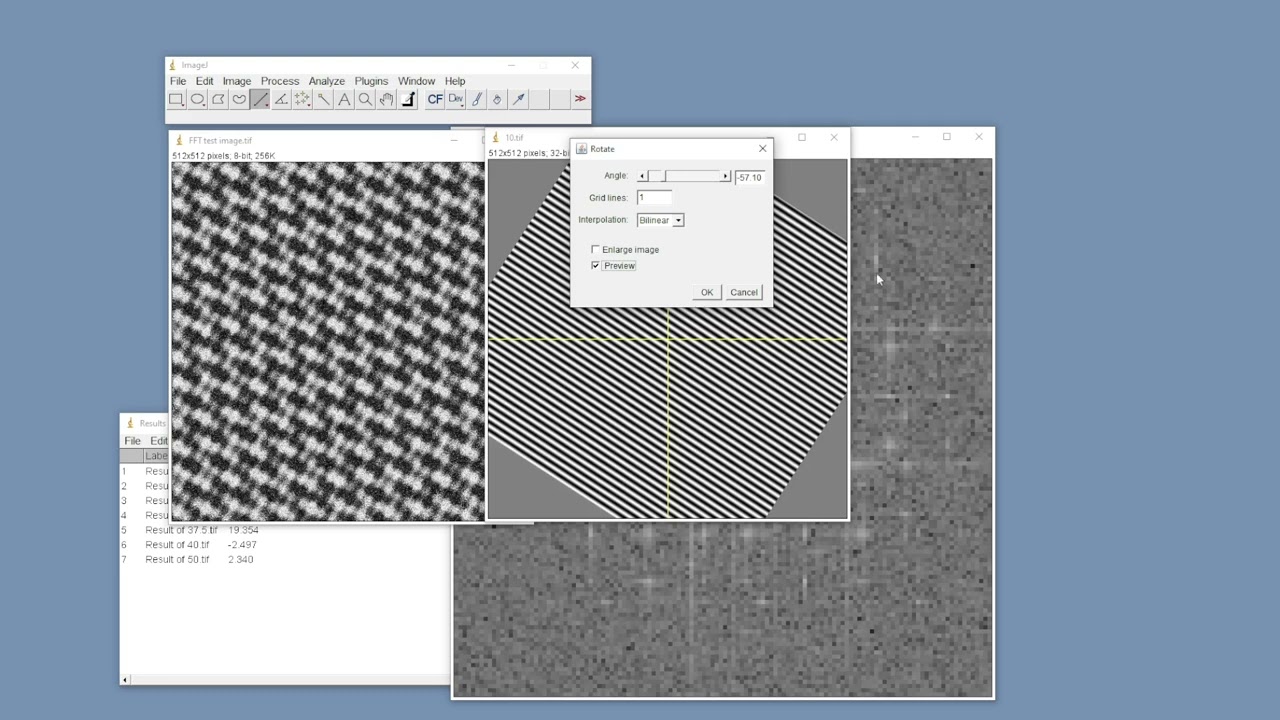Enable the Enlarge image checkbox

(596, 250)
